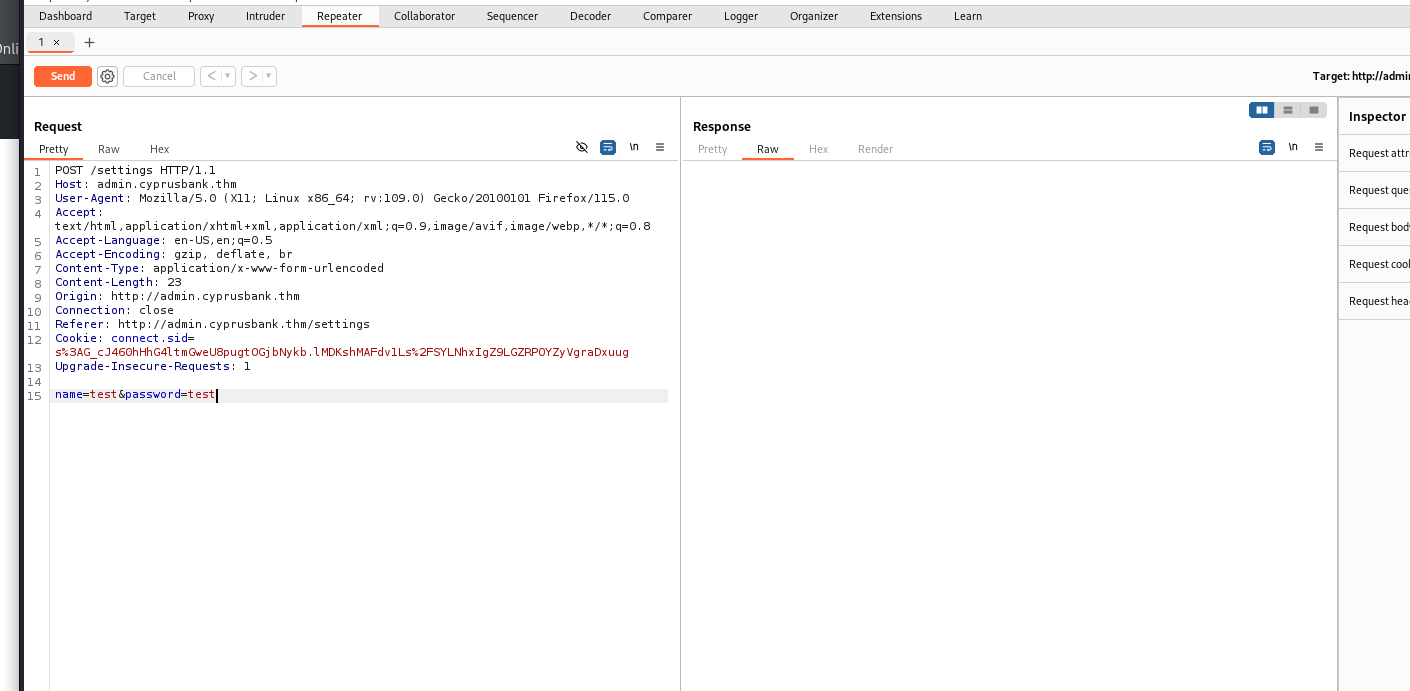
Task: Expand Request body parameters in Inspector
Action: tap(1379, 227)
